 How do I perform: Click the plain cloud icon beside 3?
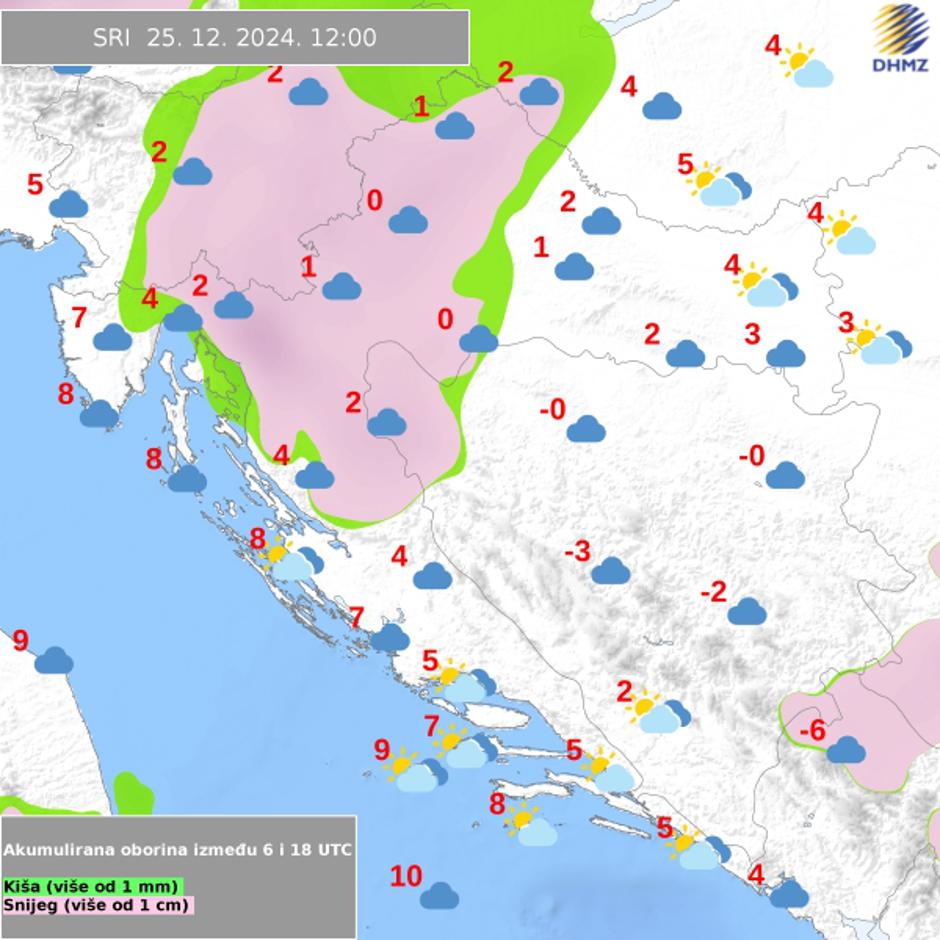click(x=785, y=354)
